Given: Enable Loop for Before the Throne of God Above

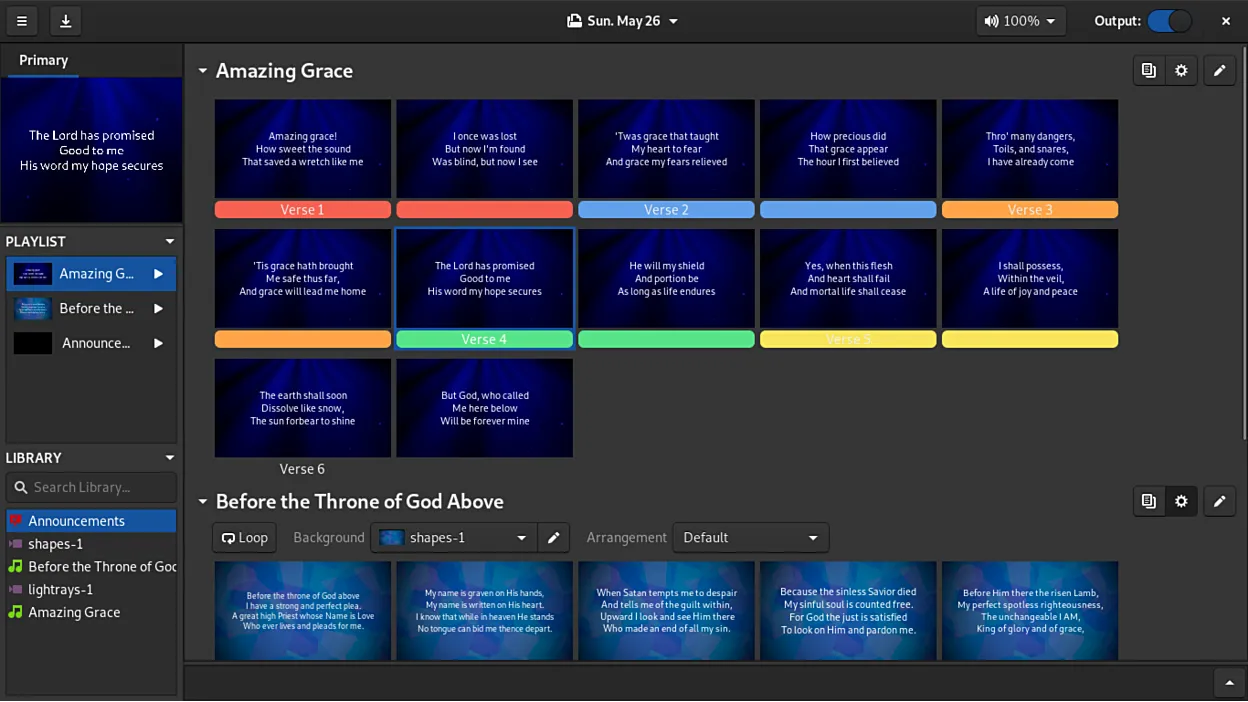Looking at the screenshot, I should 243,537.
